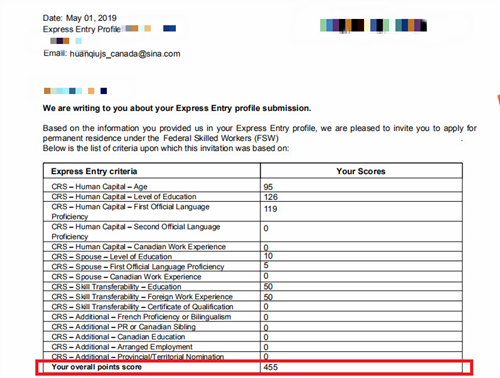Click the Level of Education score 126
The width and height of the screenshot is (500, 378).
point(271,197)
